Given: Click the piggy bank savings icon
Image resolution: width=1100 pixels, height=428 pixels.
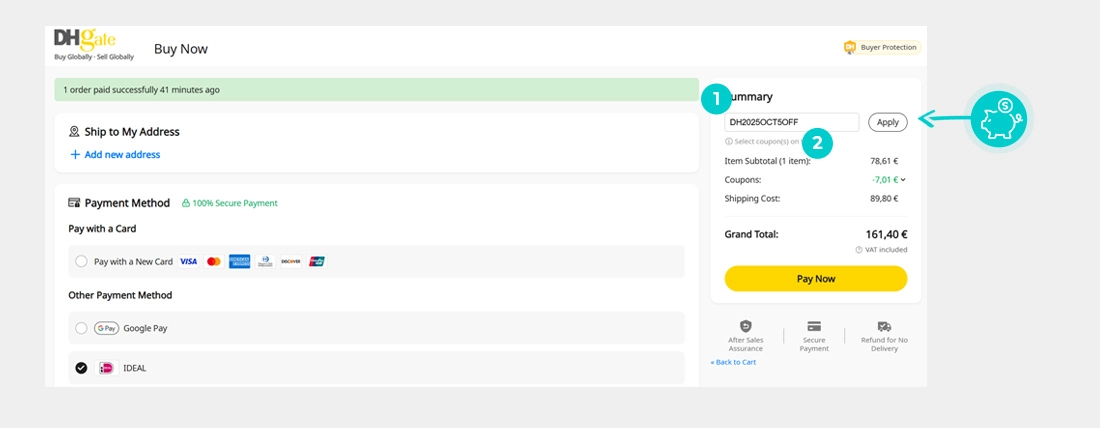Looking at the screenshot, I should [x=999, y=119].
